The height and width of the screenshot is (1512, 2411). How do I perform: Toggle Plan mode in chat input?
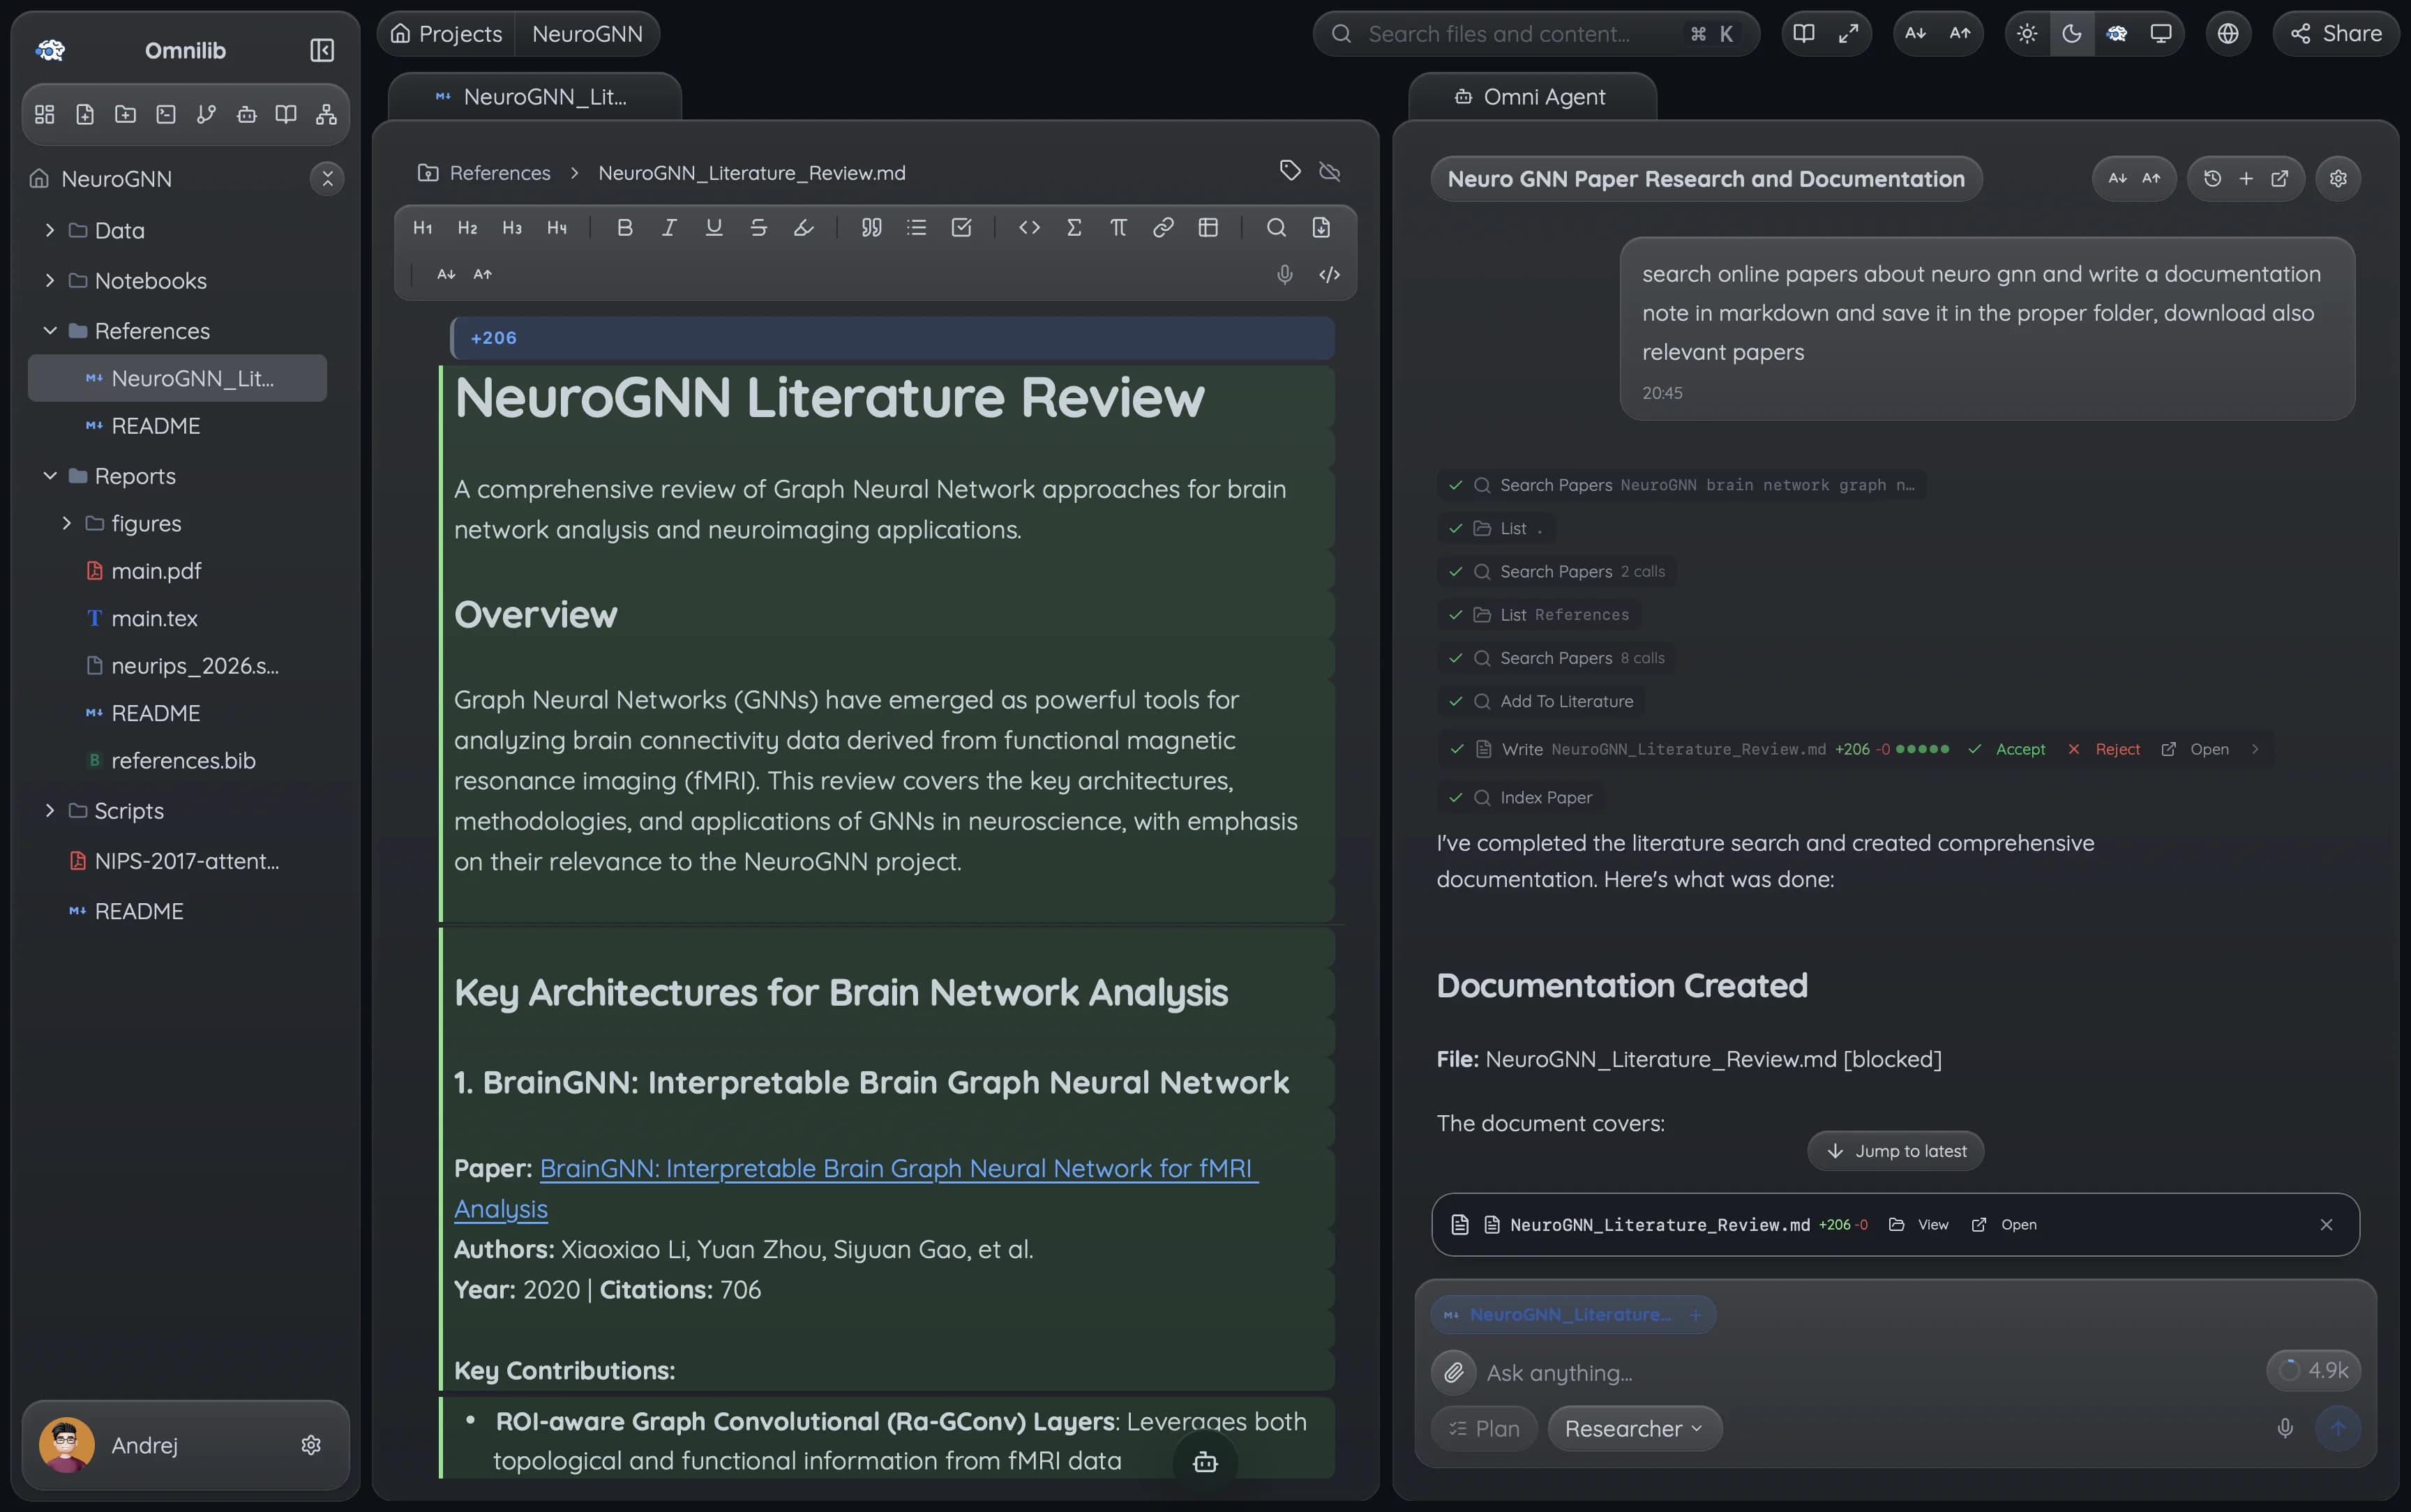click(1484, 1429)
